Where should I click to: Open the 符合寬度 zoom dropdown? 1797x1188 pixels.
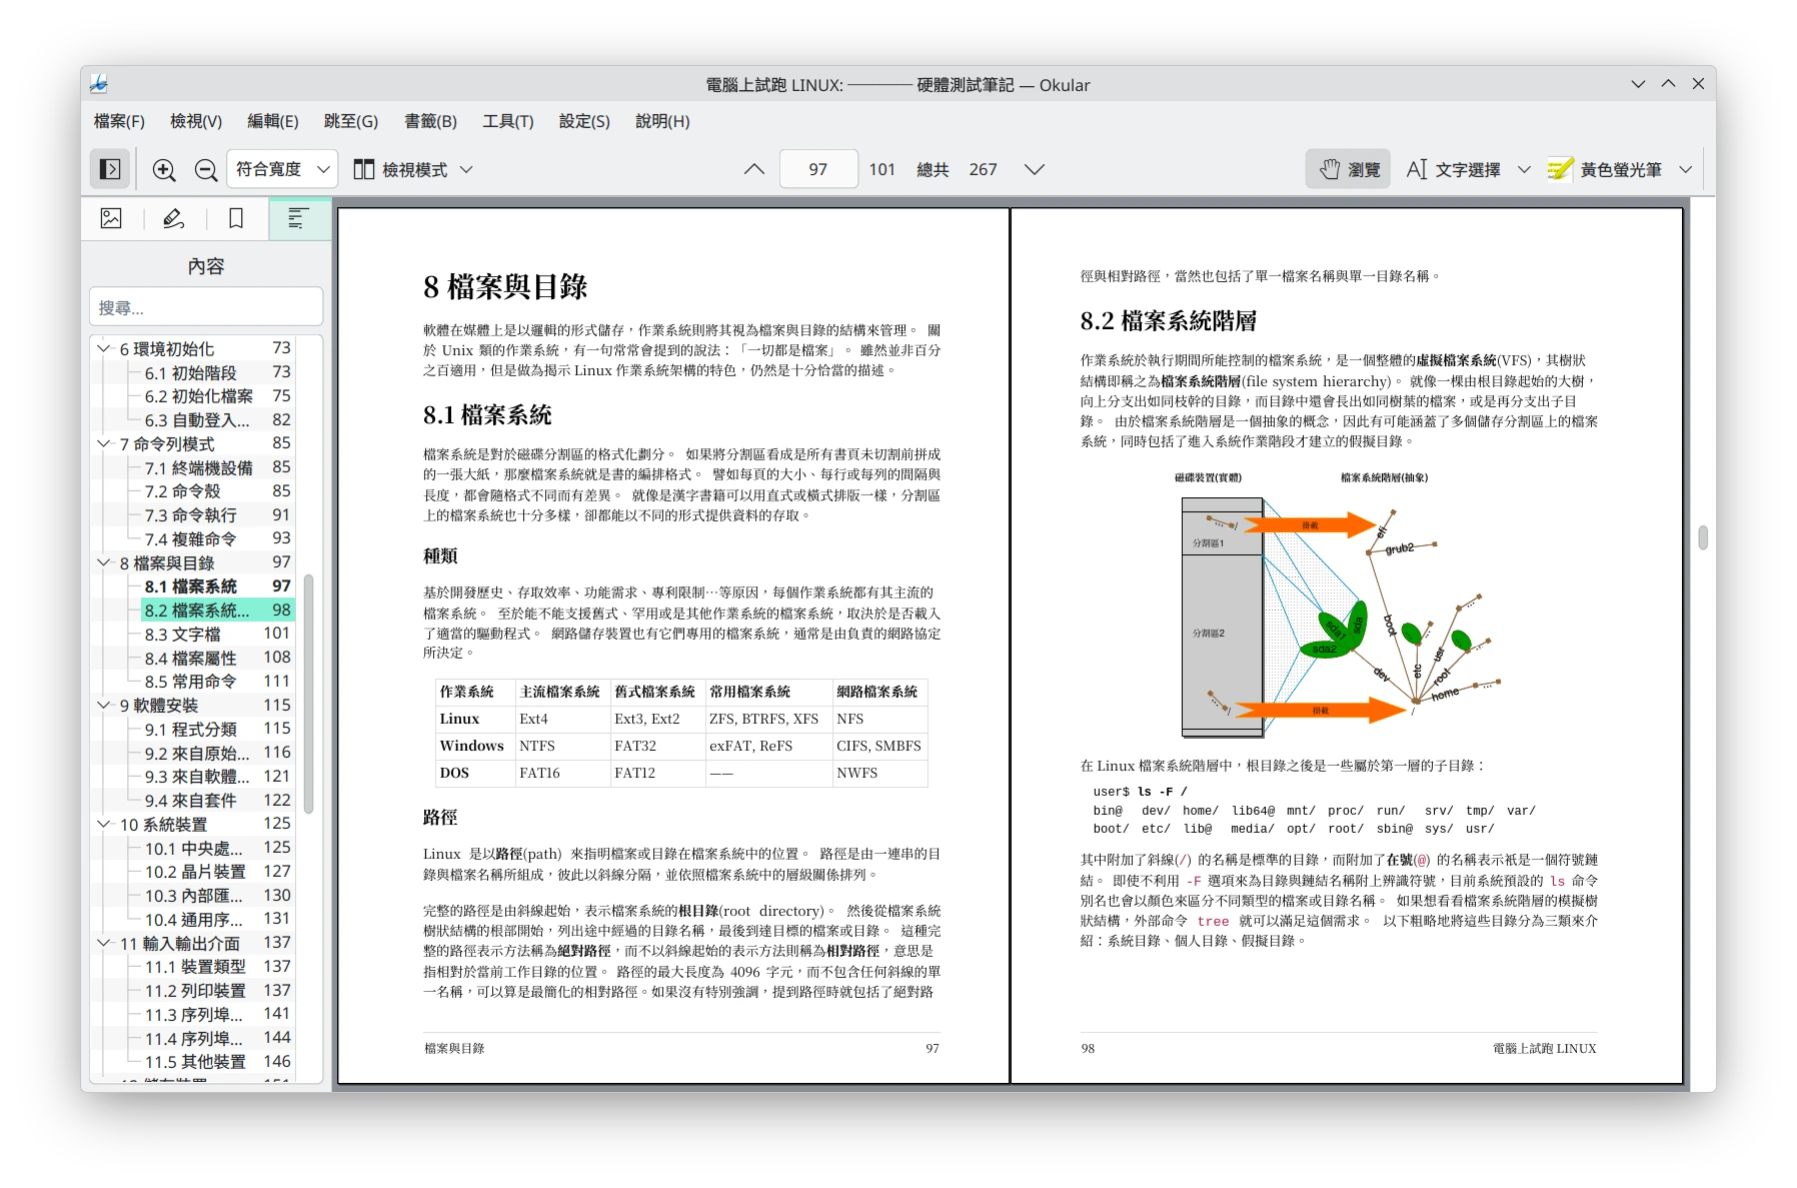pyautogui.click(x=282, y=170)
